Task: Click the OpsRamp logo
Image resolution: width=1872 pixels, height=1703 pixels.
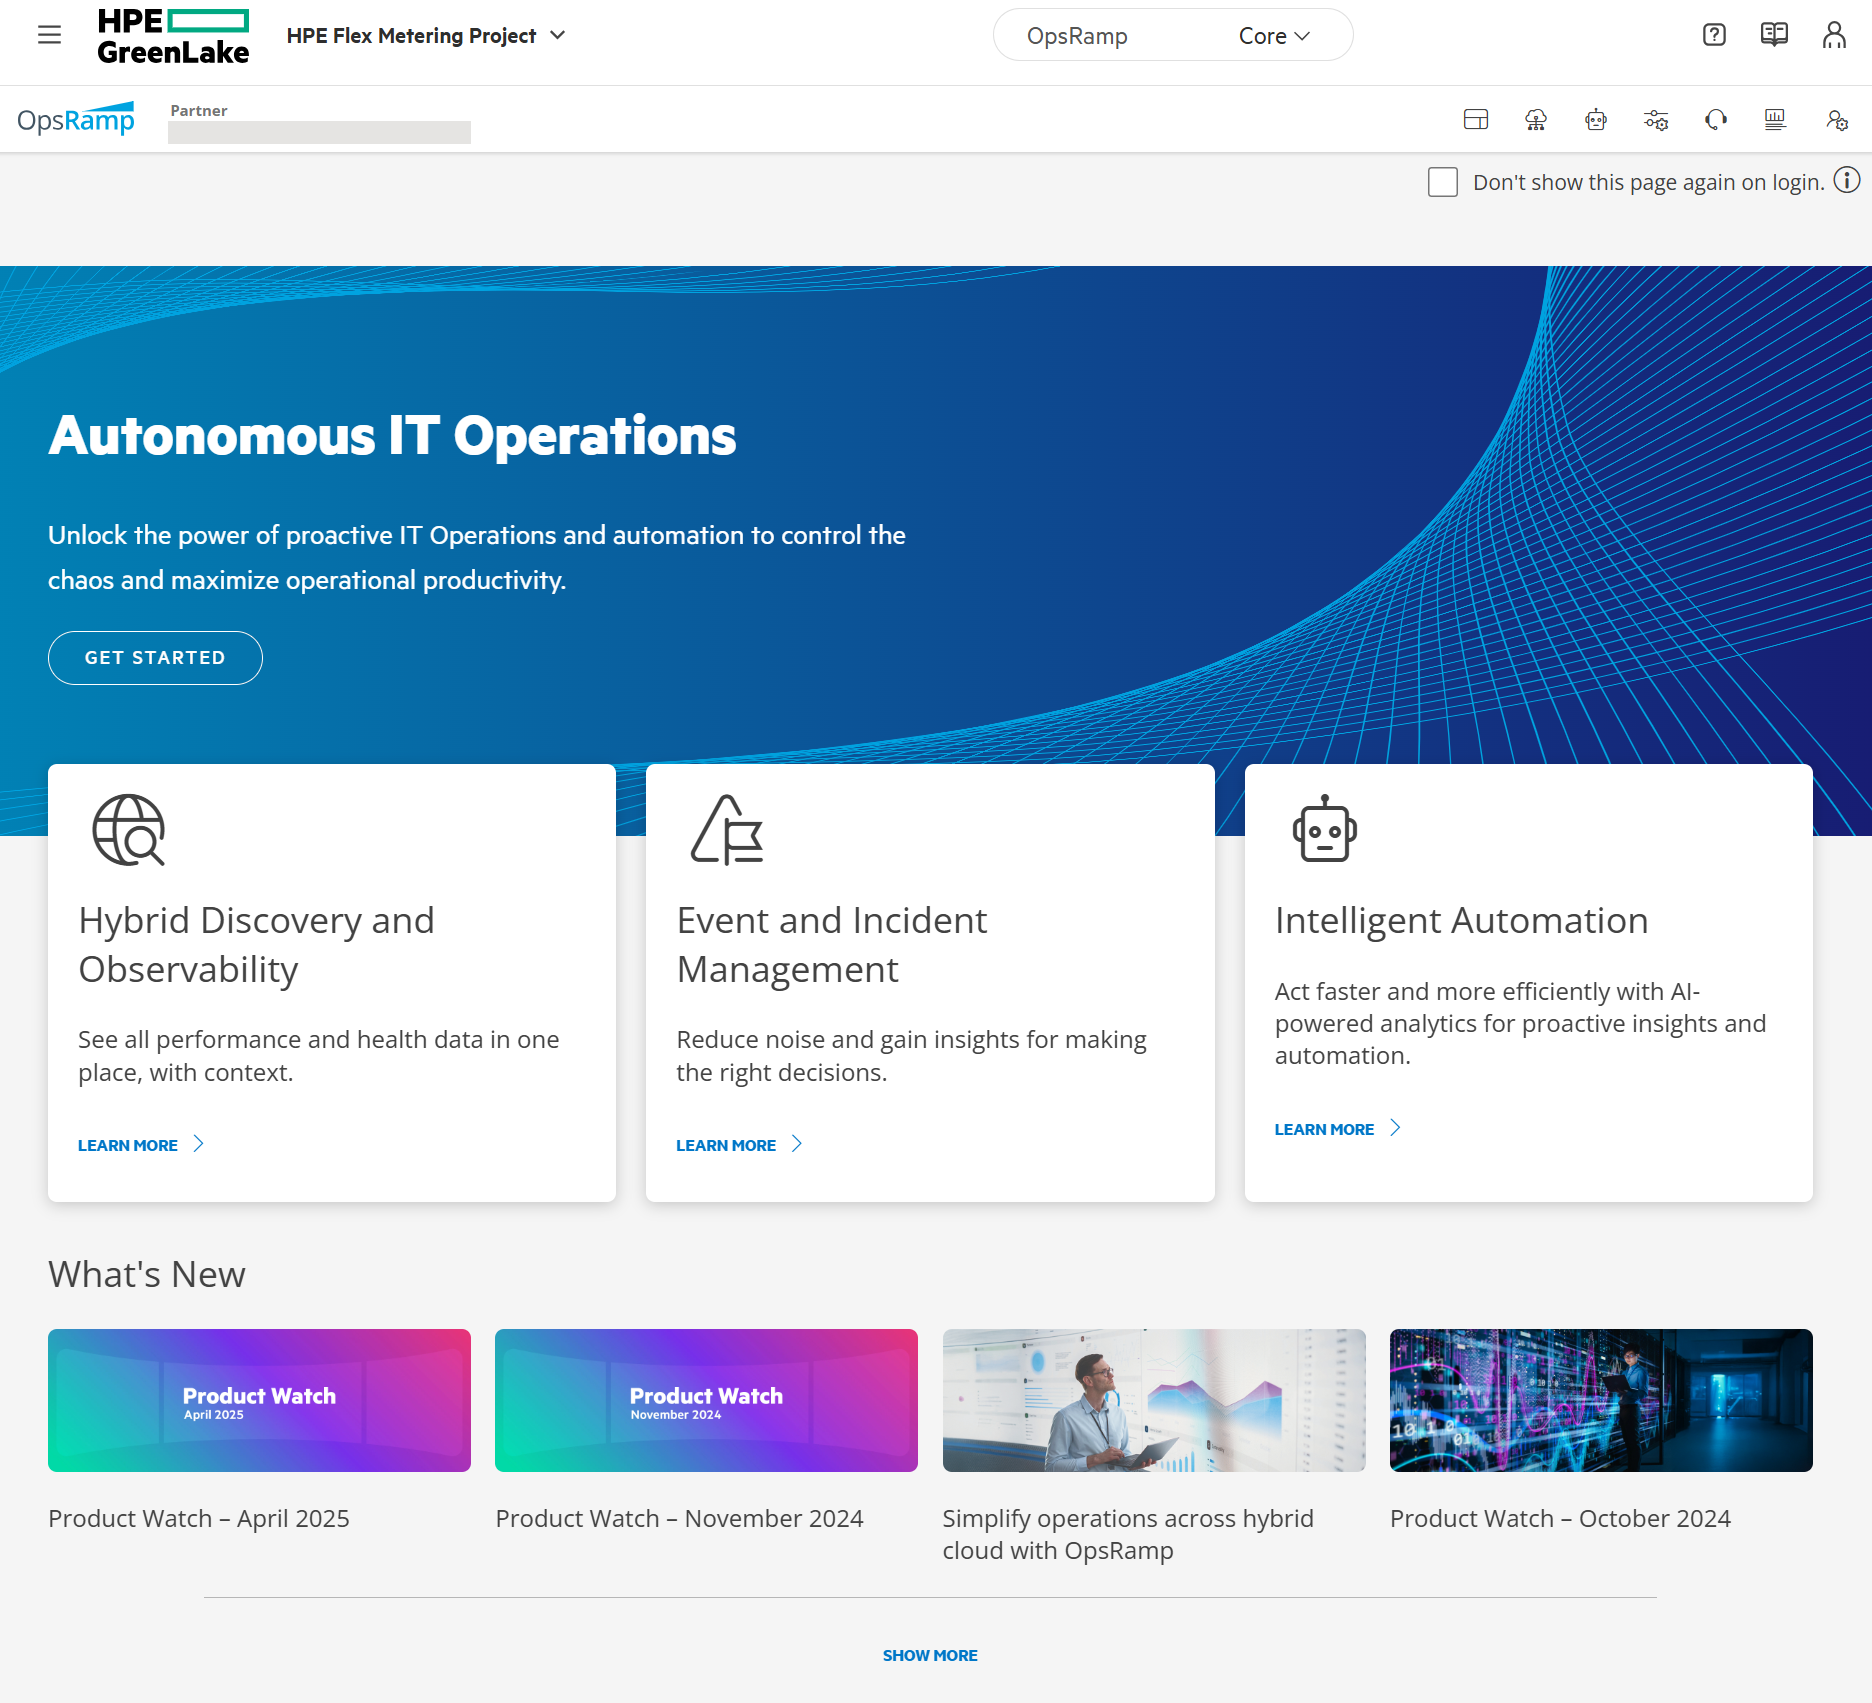Action: pyautogui.click(x=76, y=119)
